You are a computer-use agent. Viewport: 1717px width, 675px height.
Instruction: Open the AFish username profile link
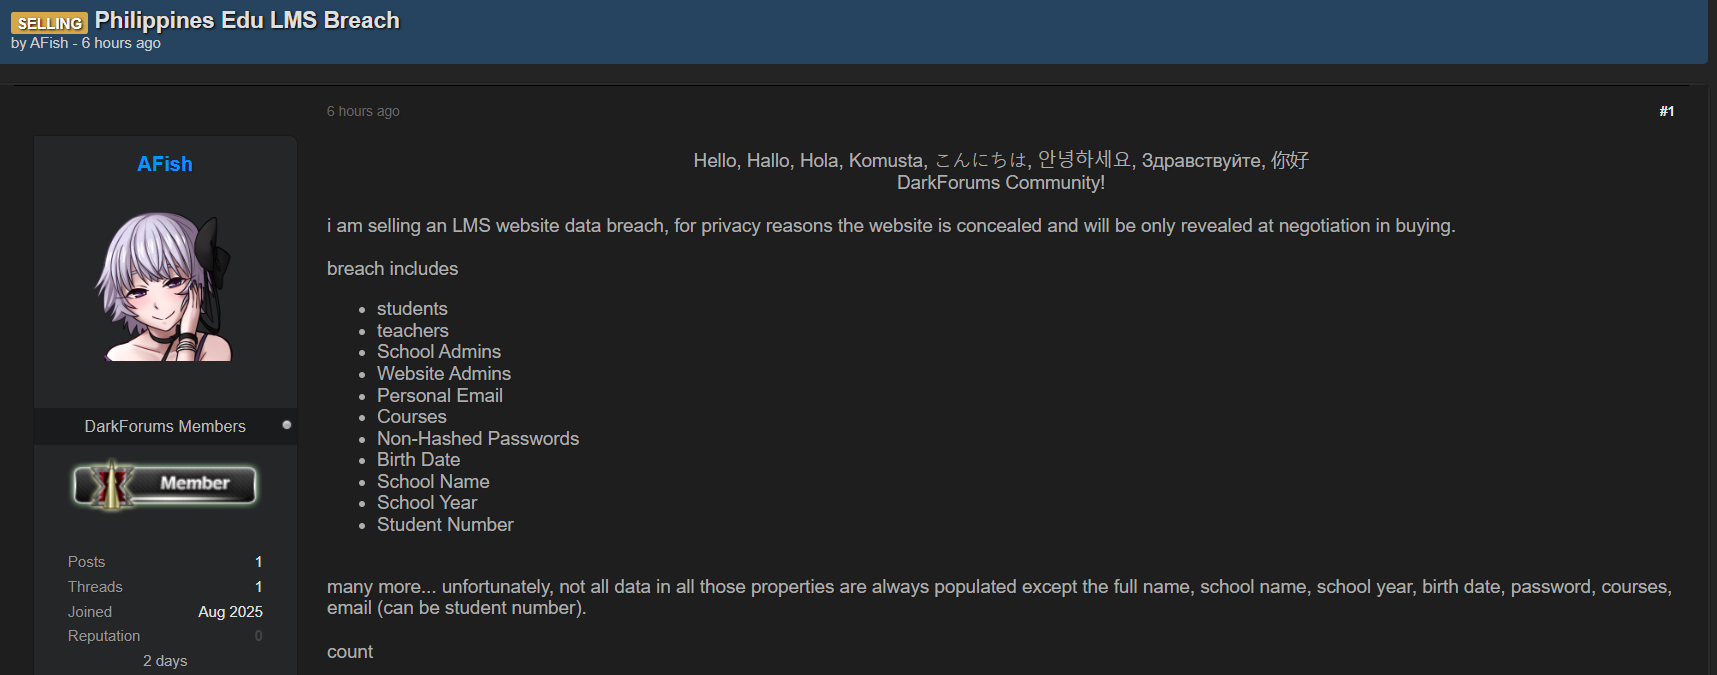tap(165, 164)
